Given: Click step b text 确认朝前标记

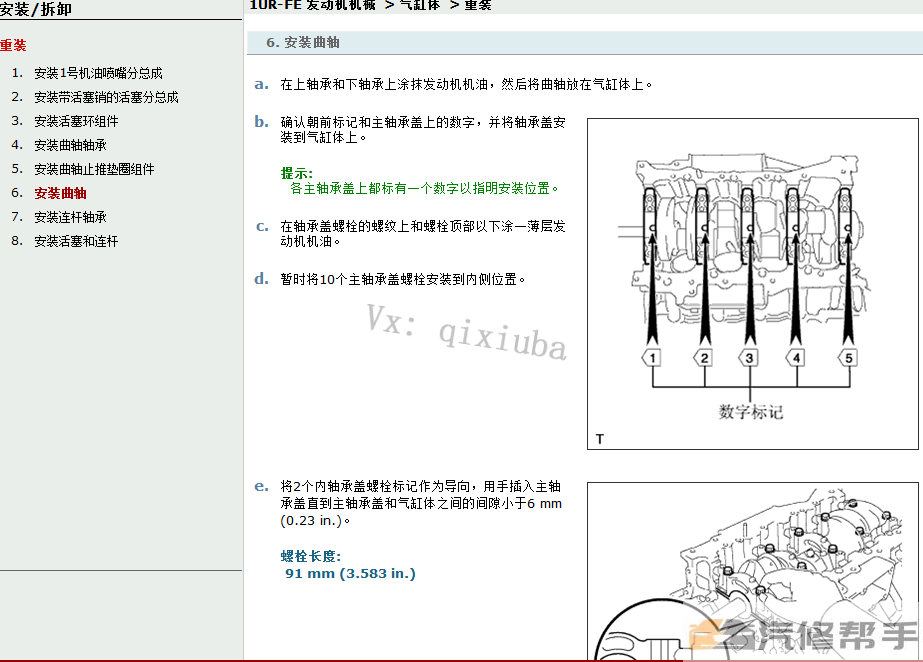Looking at the screenshot, I should pos(423,129).
